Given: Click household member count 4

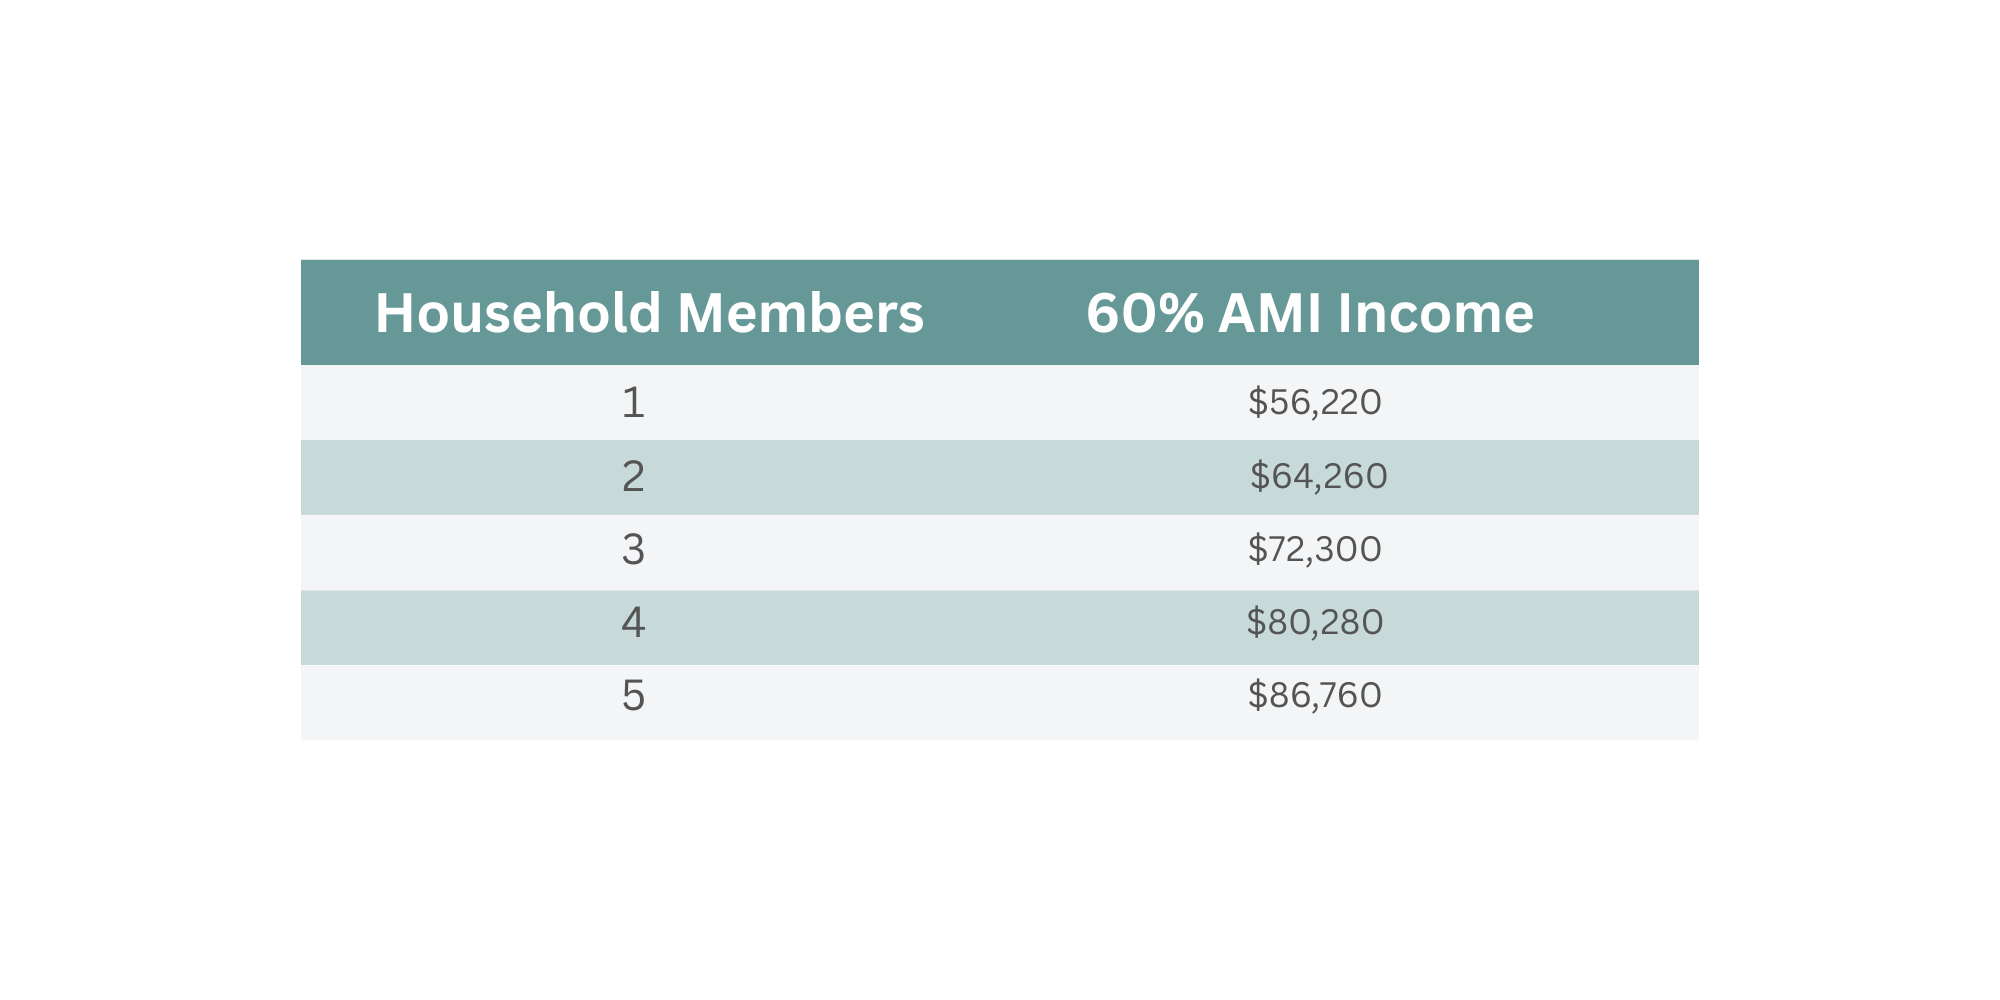Looking at the screenshot, I should [633, 623].
